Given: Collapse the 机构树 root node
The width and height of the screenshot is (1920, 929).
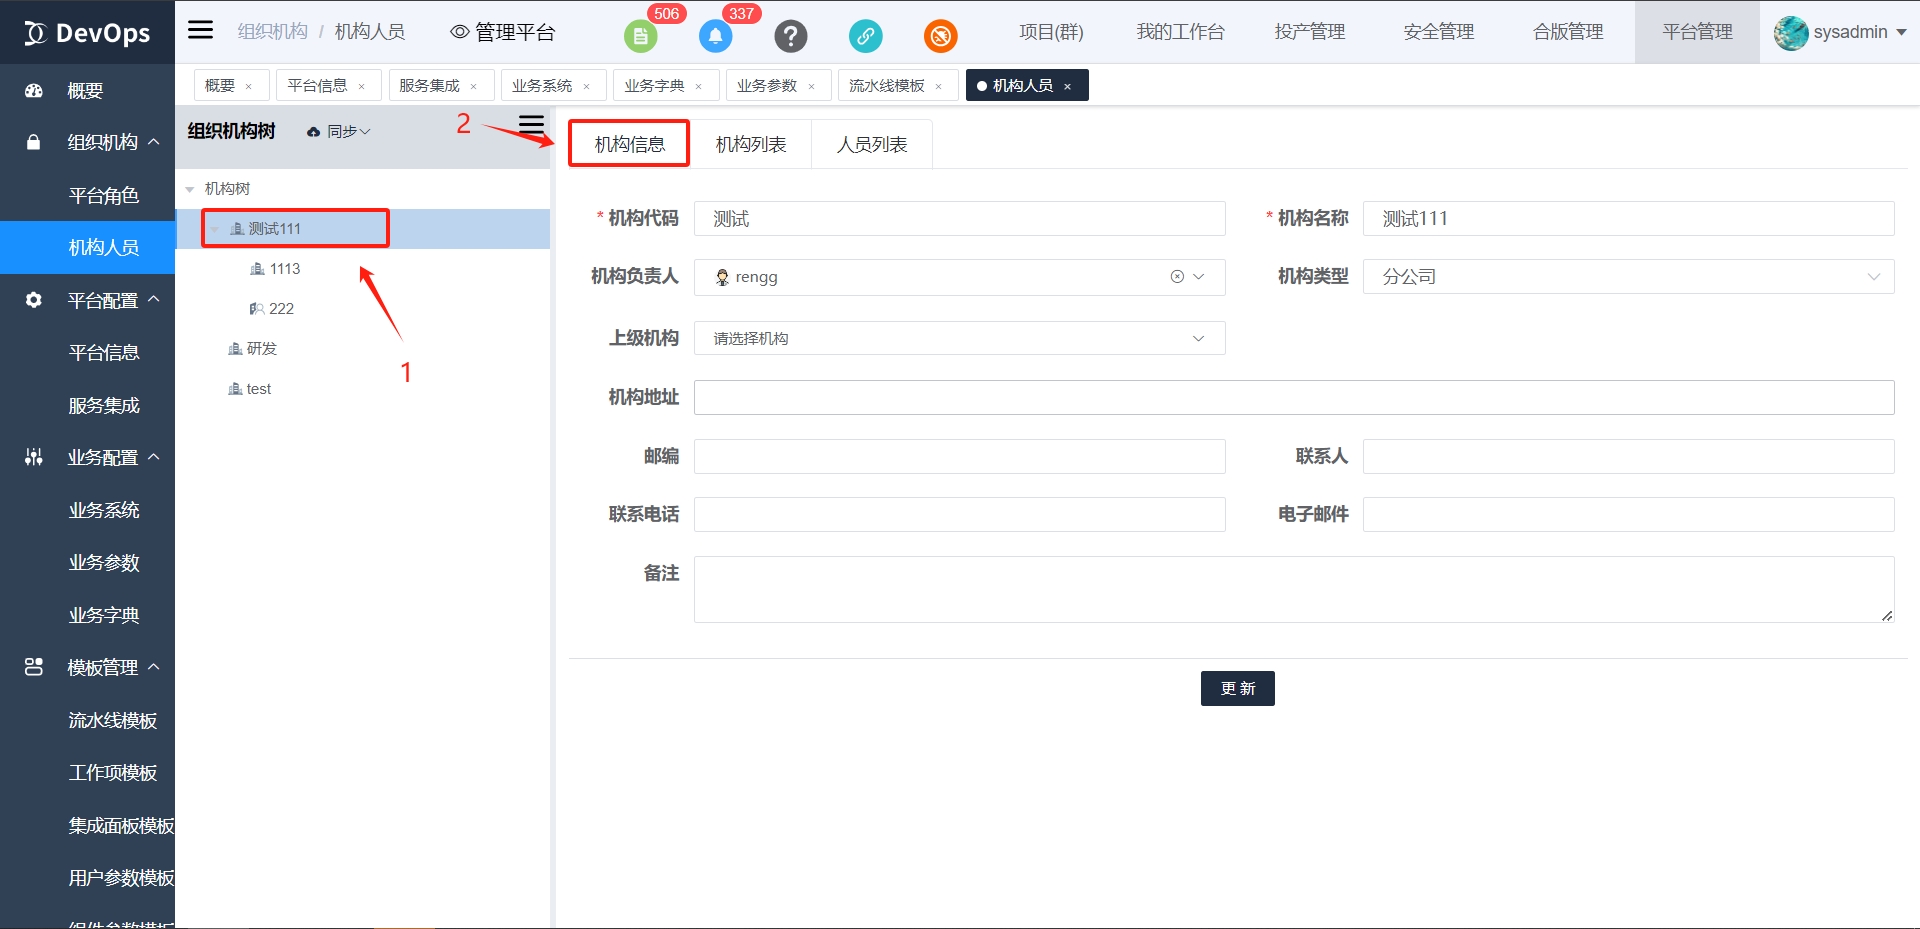Looking at the screenshot, I should (190, 189).
